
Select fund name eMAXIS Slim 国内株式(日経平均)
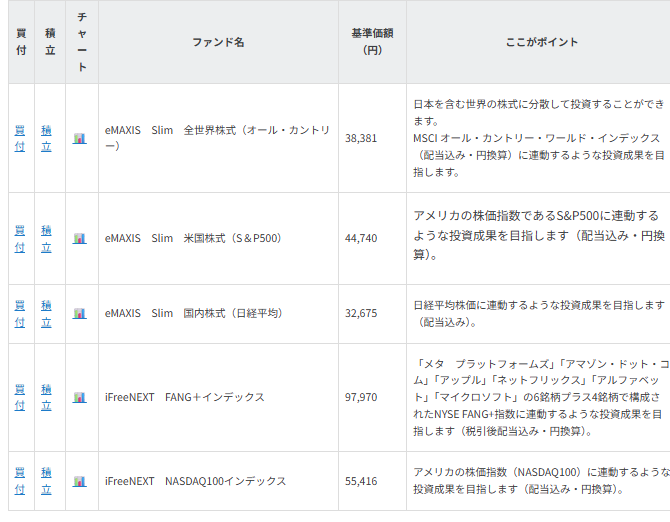194,314
